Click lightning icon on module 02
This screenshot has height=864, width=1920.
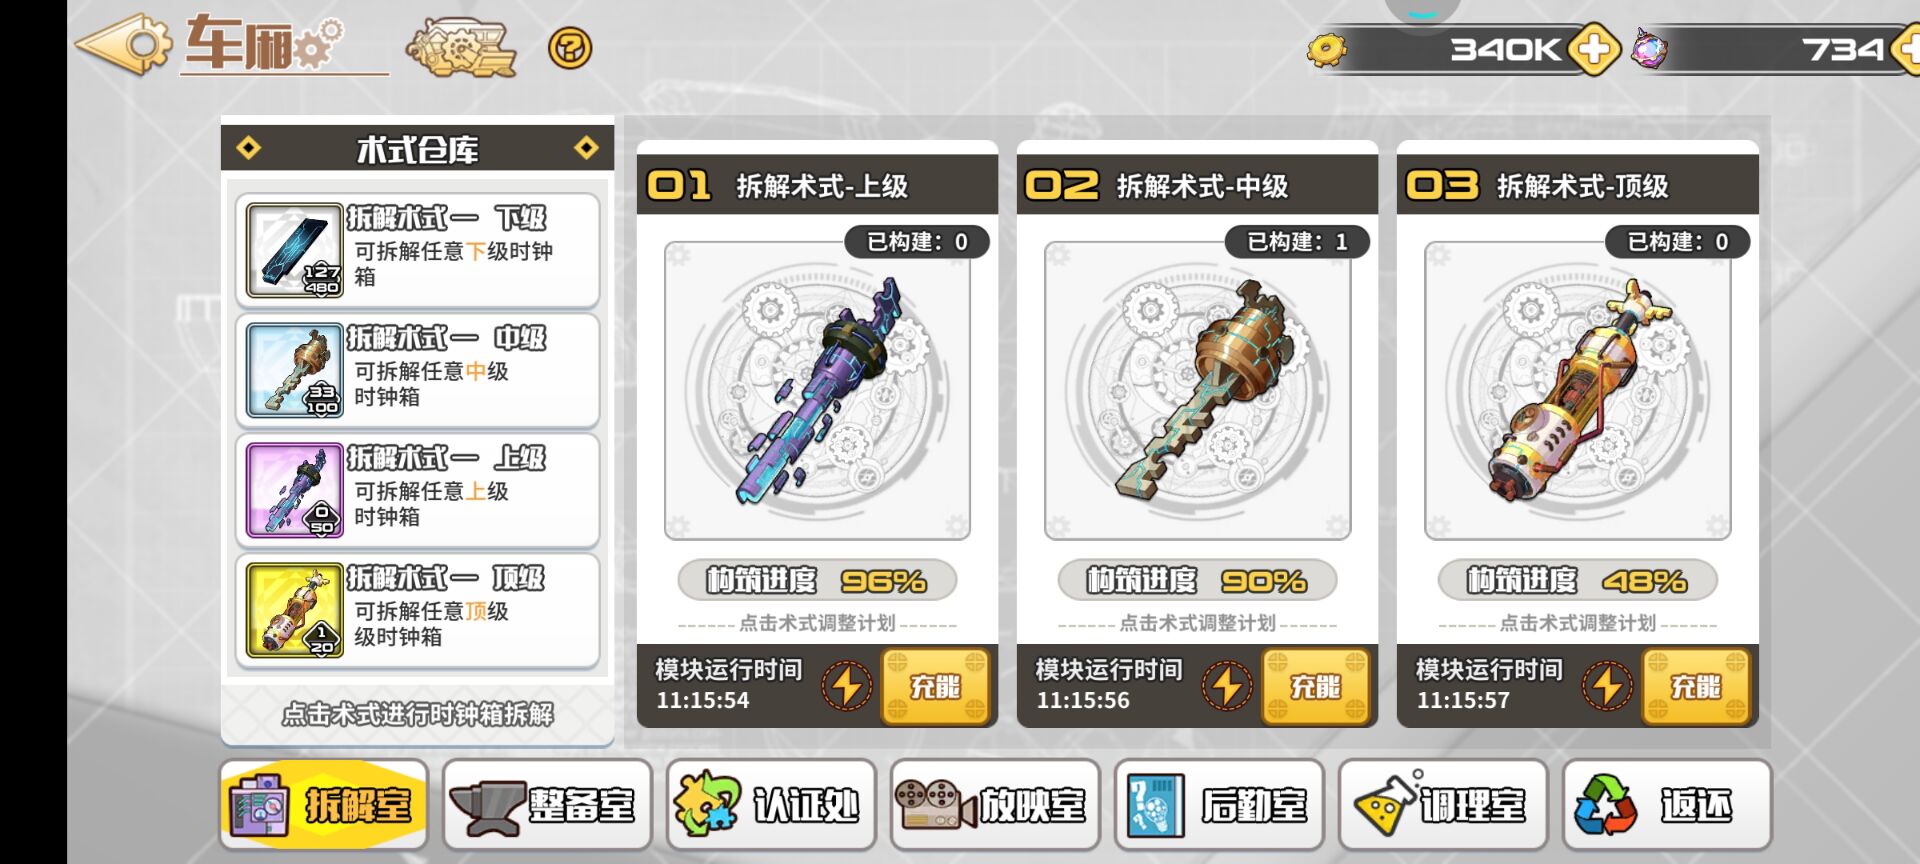coord(1227,686)
